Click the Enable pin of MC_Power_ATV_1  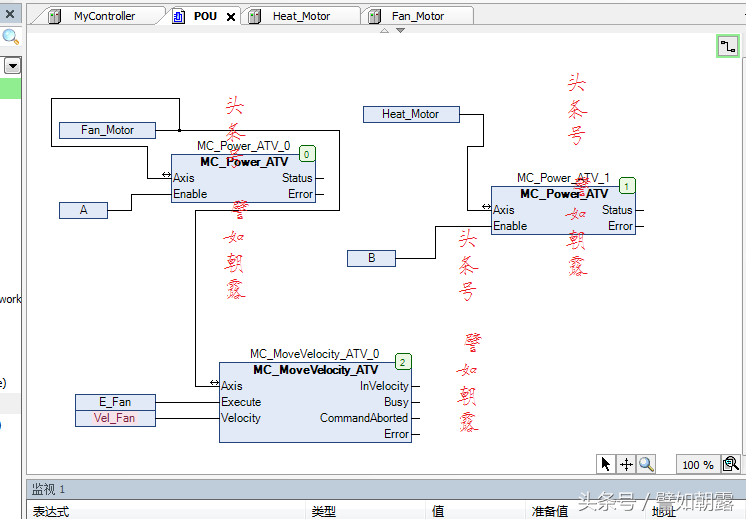click(510, 226)
